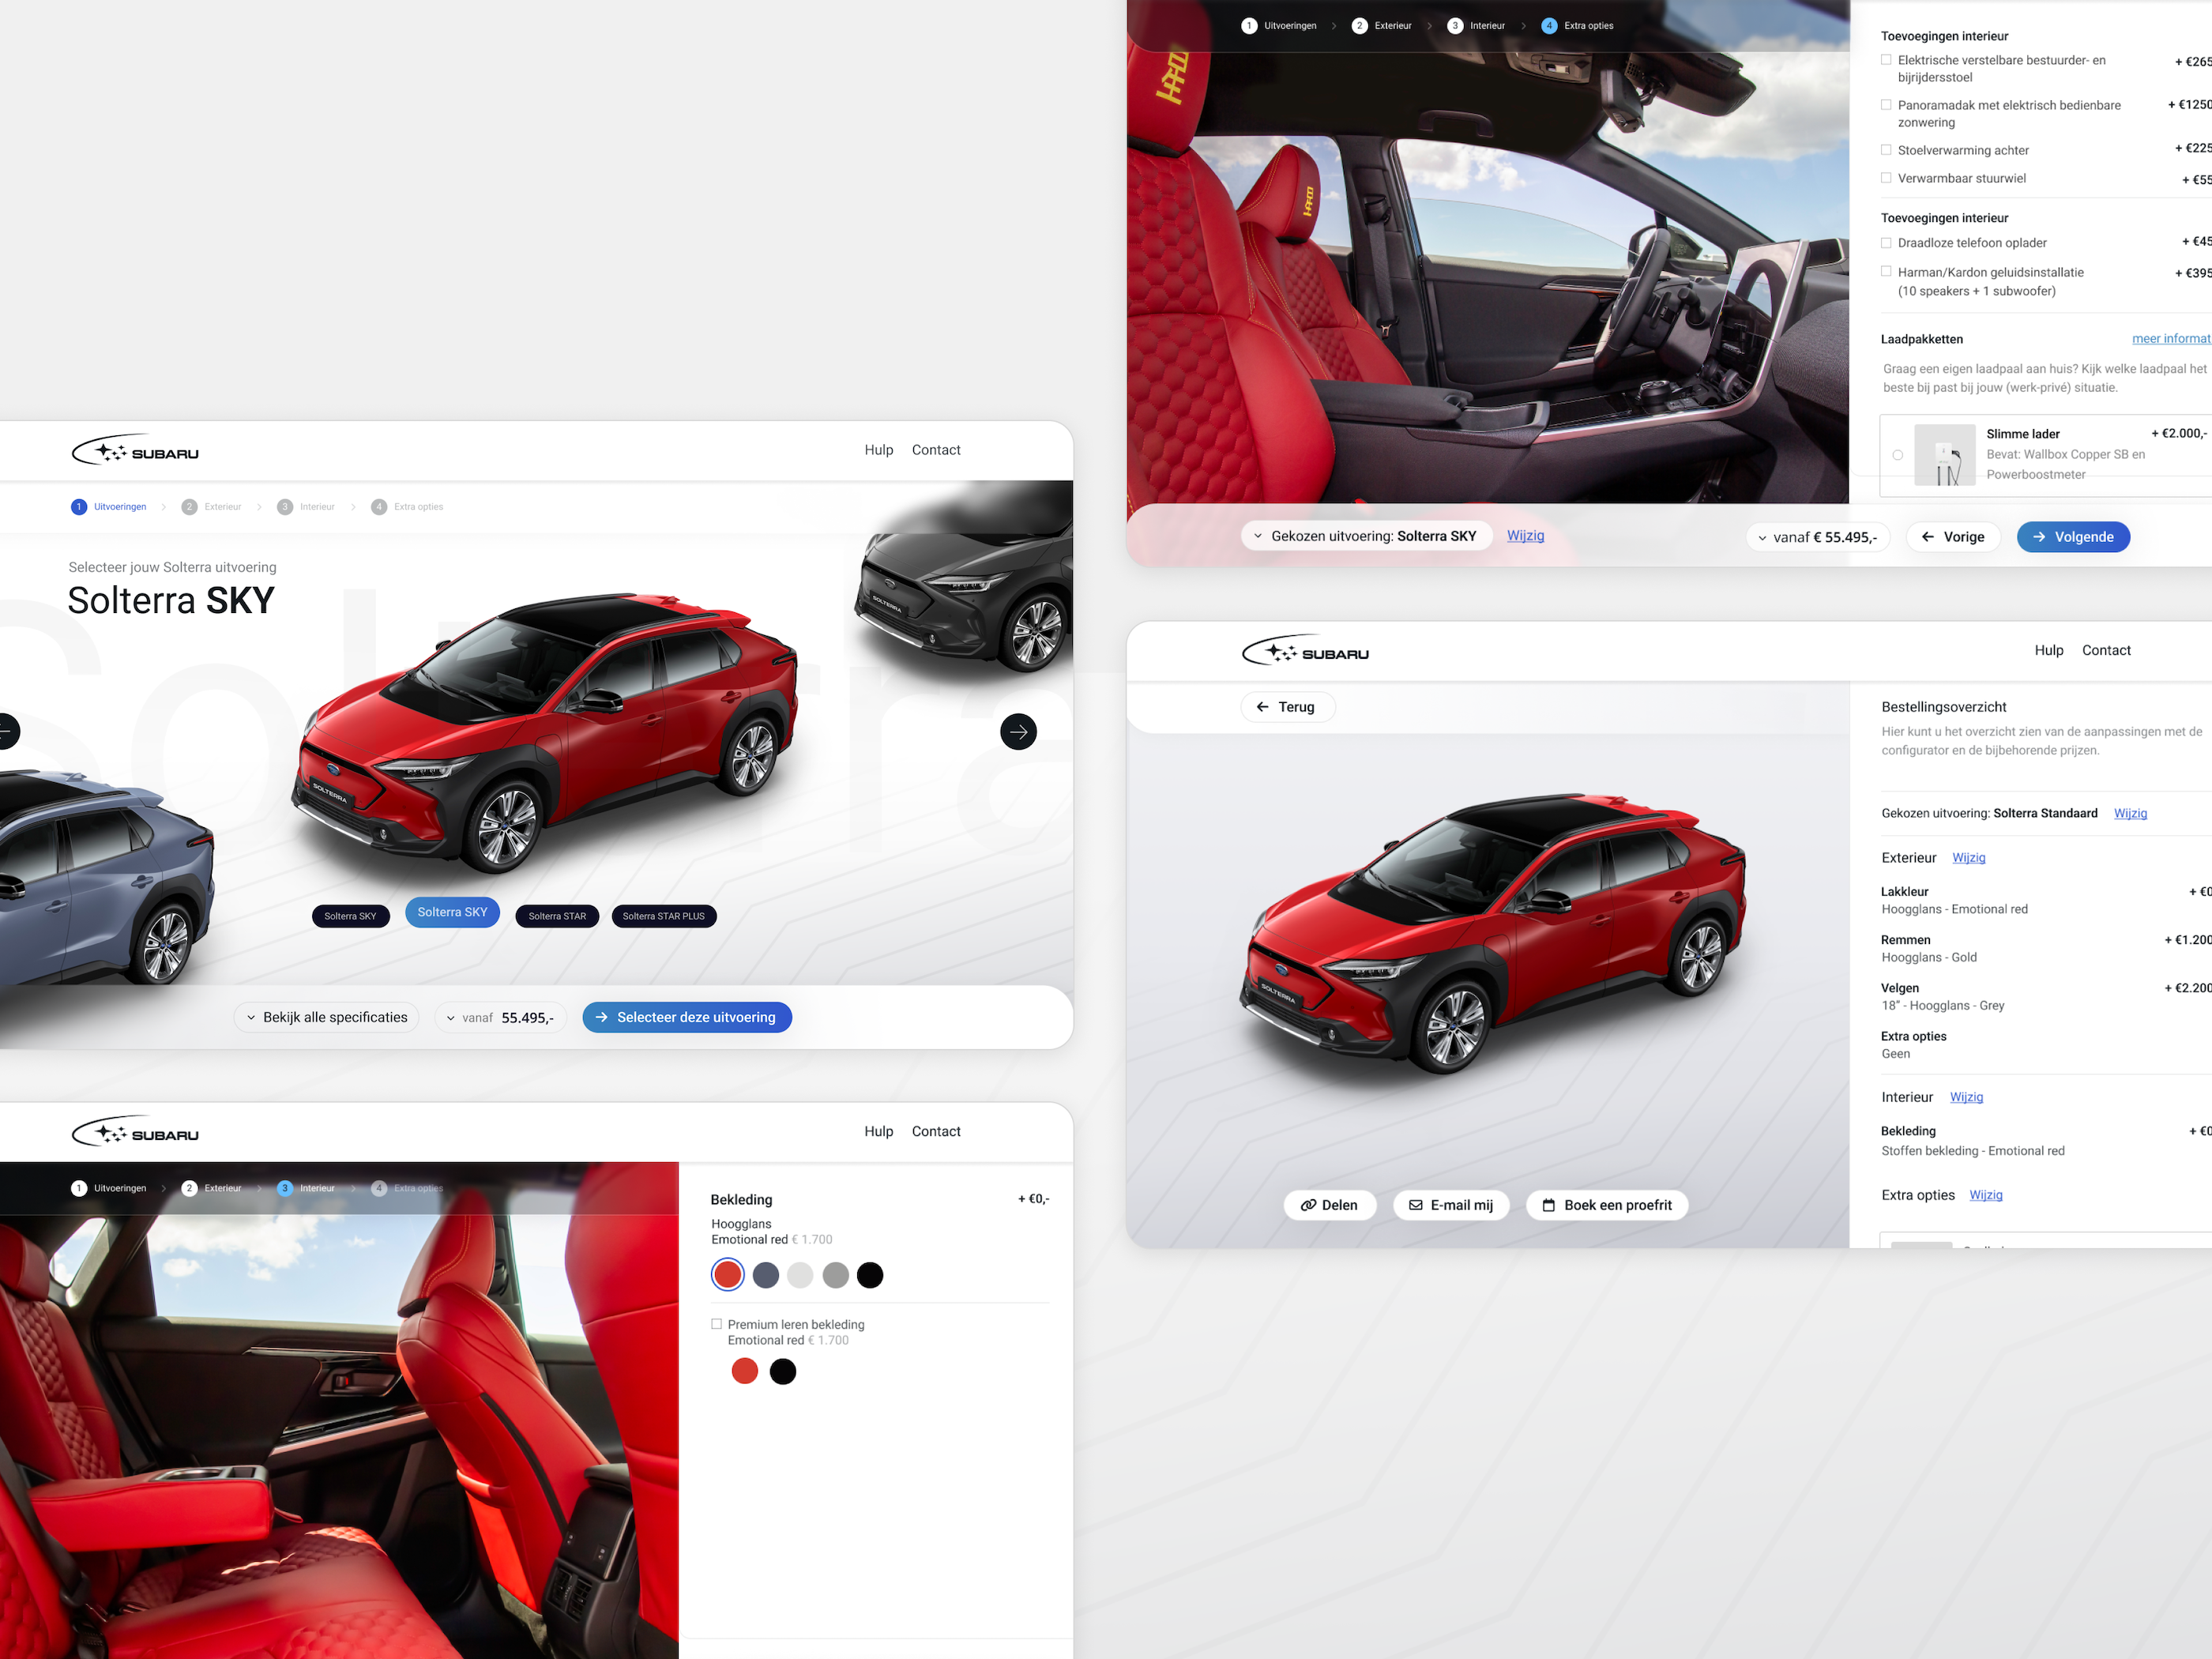Open Exterieur step in the Extra opties top bar
Image resolution: width=2212 pixels, height=1659 pixels.
pos(1393,26)
